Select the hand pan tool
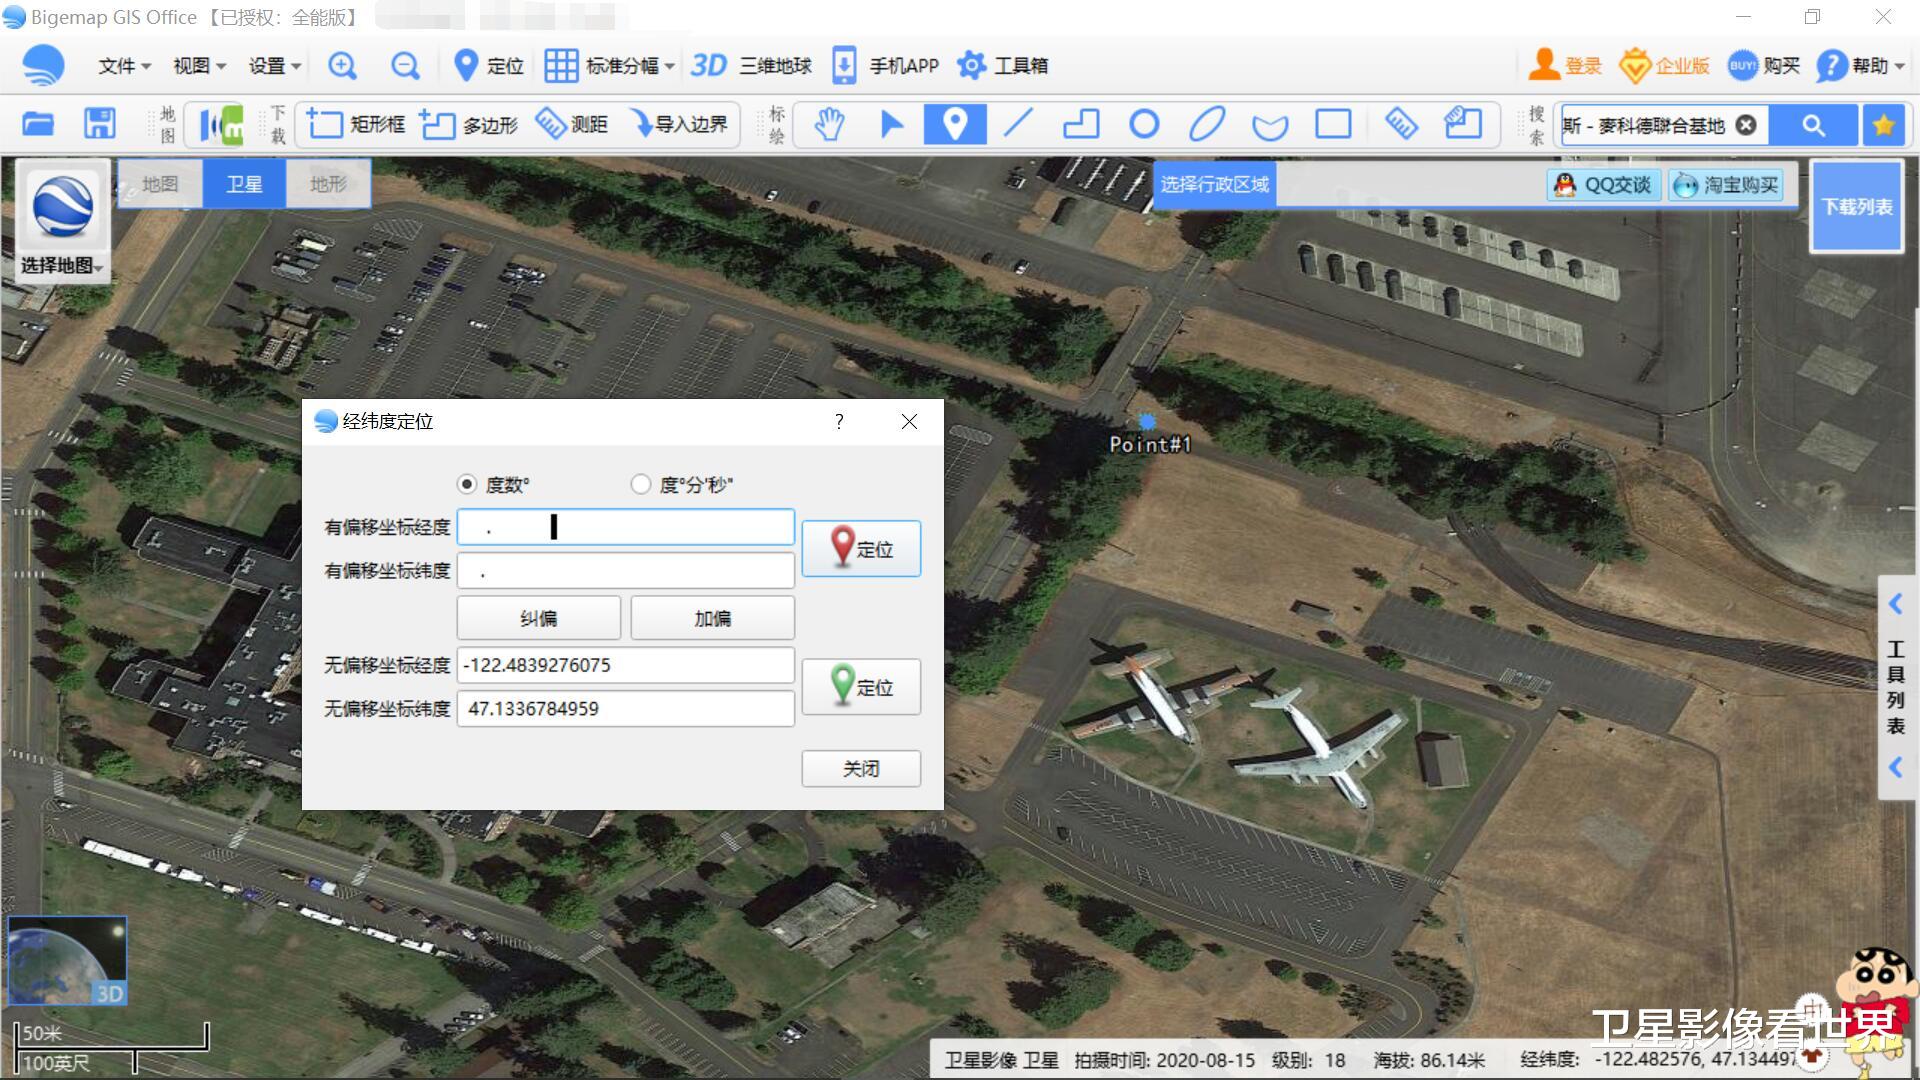The image size is (1920, 1080). point(829,124)
